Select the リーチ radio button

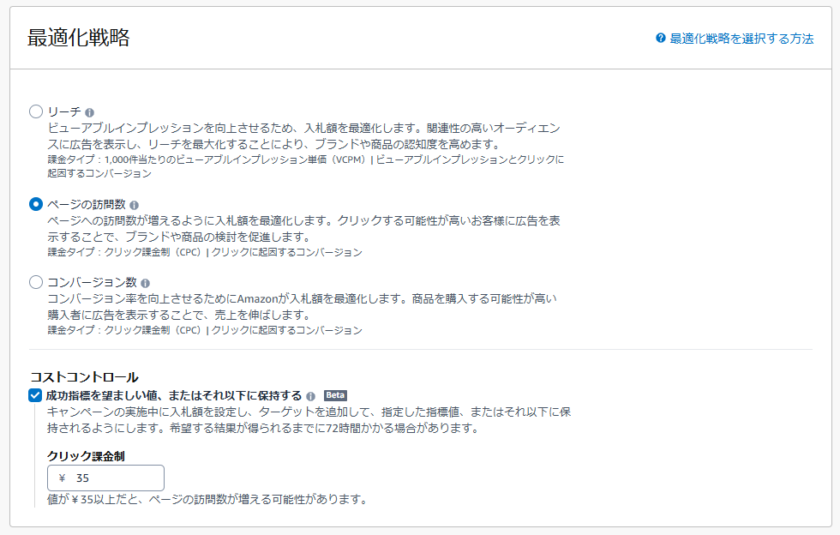(36, 112)
